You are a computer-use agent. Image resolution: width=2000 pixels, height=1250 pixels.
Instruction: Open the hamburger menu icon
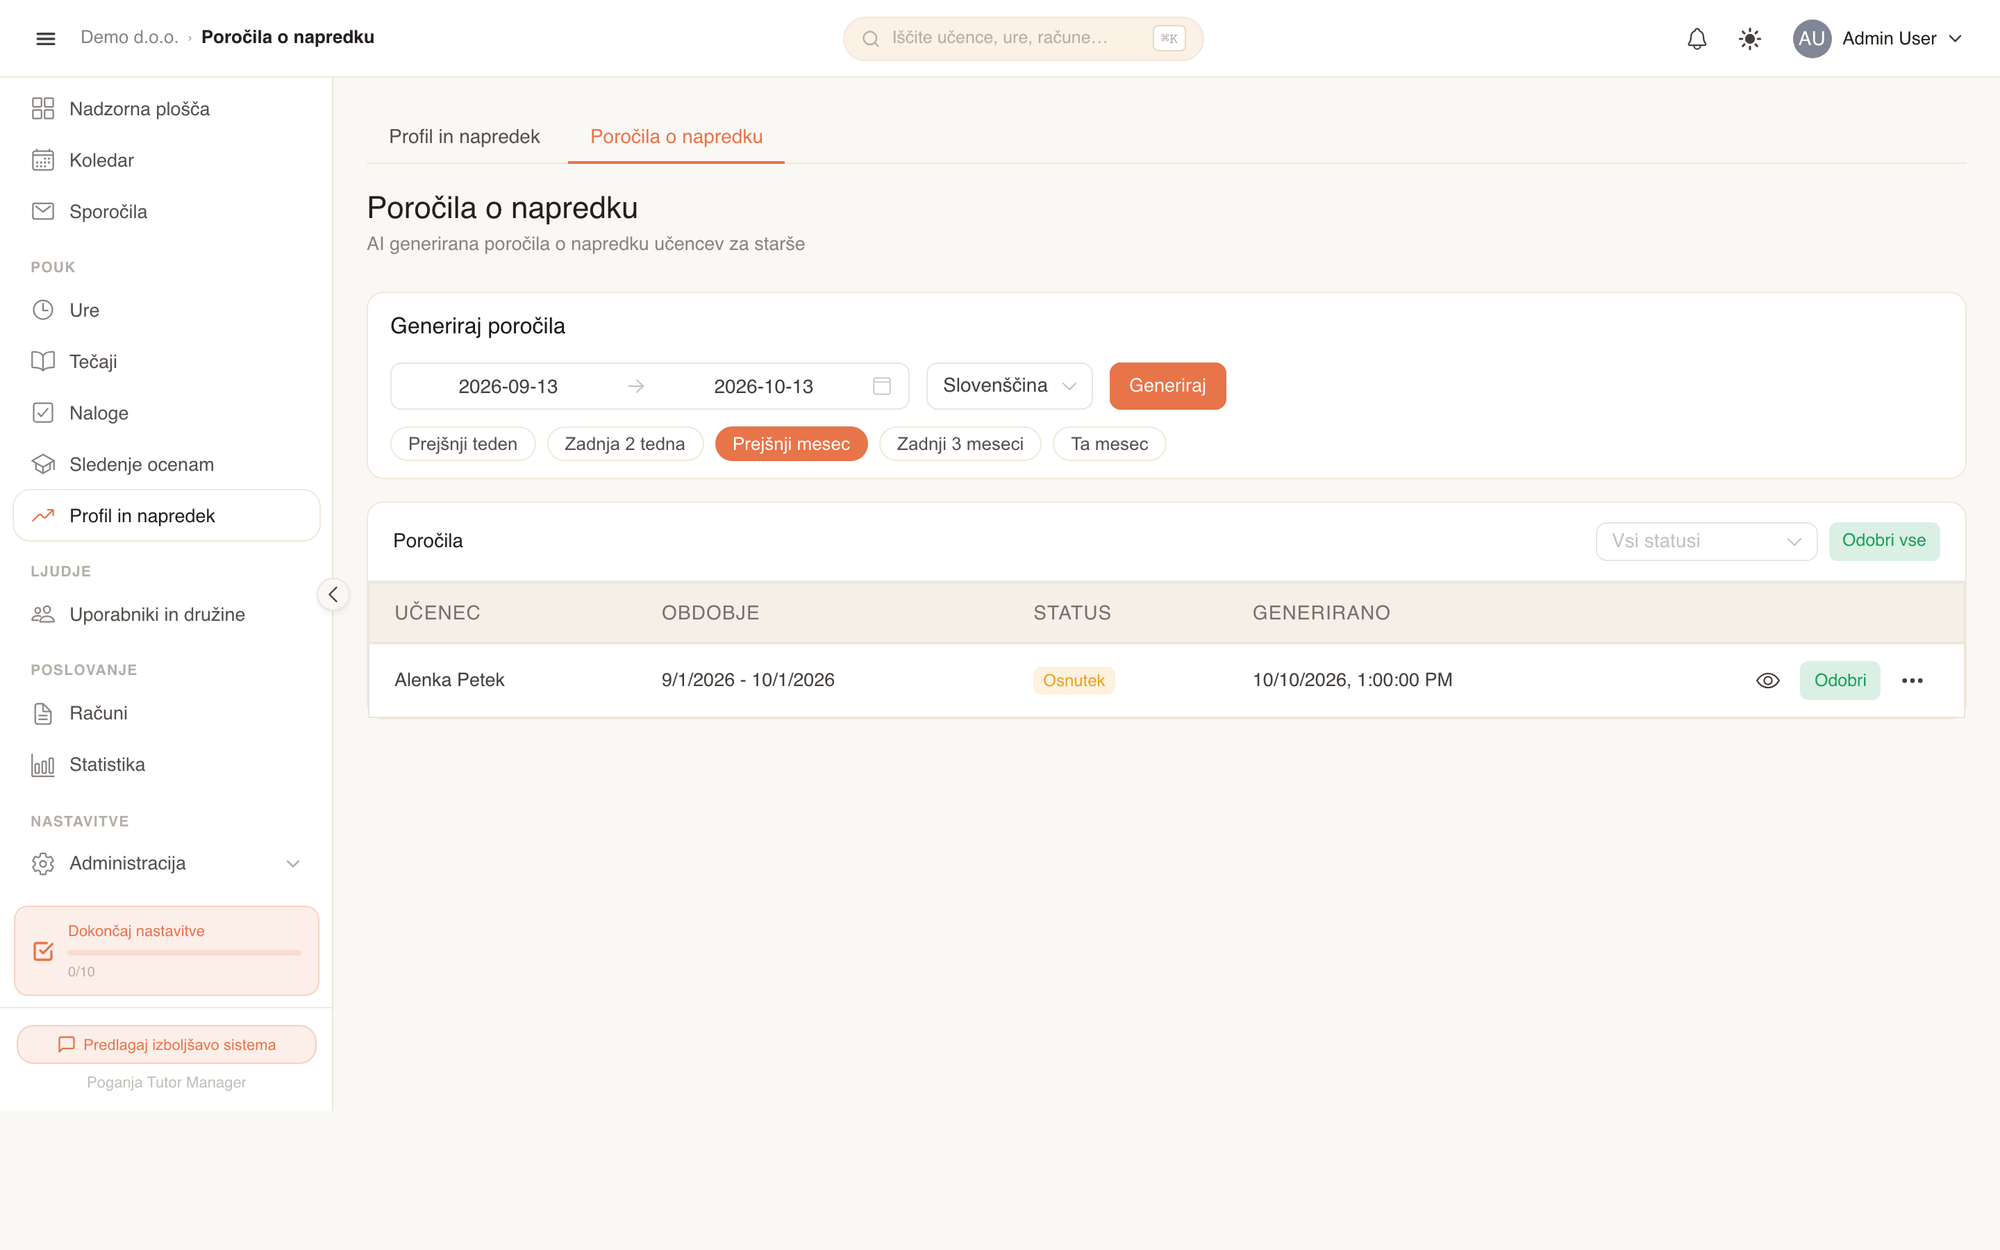pos(45,38)
